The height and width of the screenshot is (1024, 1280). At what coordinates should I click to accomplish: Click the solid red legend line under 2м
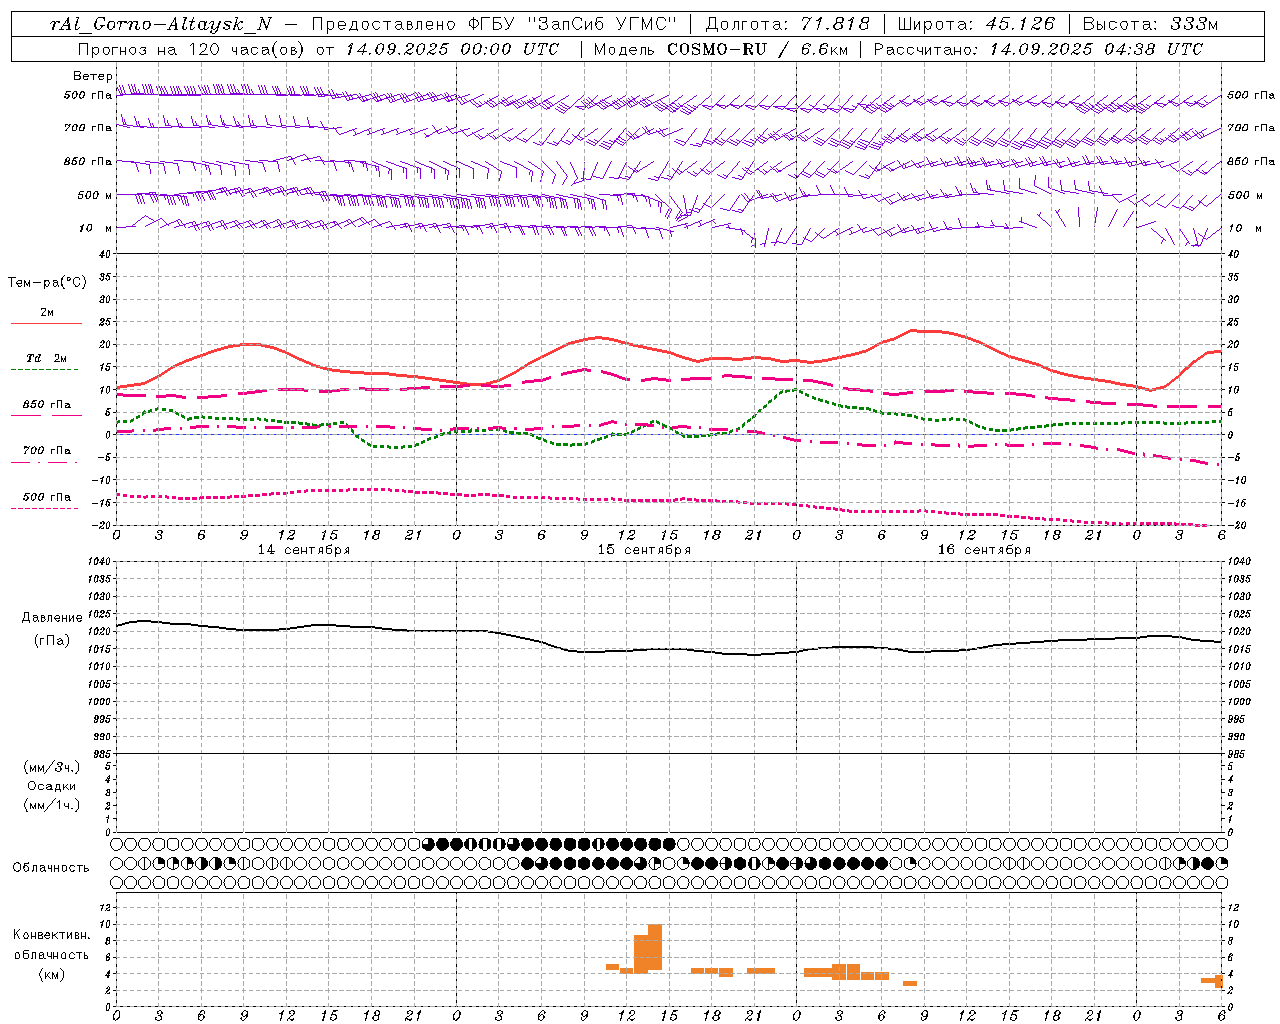tap(46, 323)
